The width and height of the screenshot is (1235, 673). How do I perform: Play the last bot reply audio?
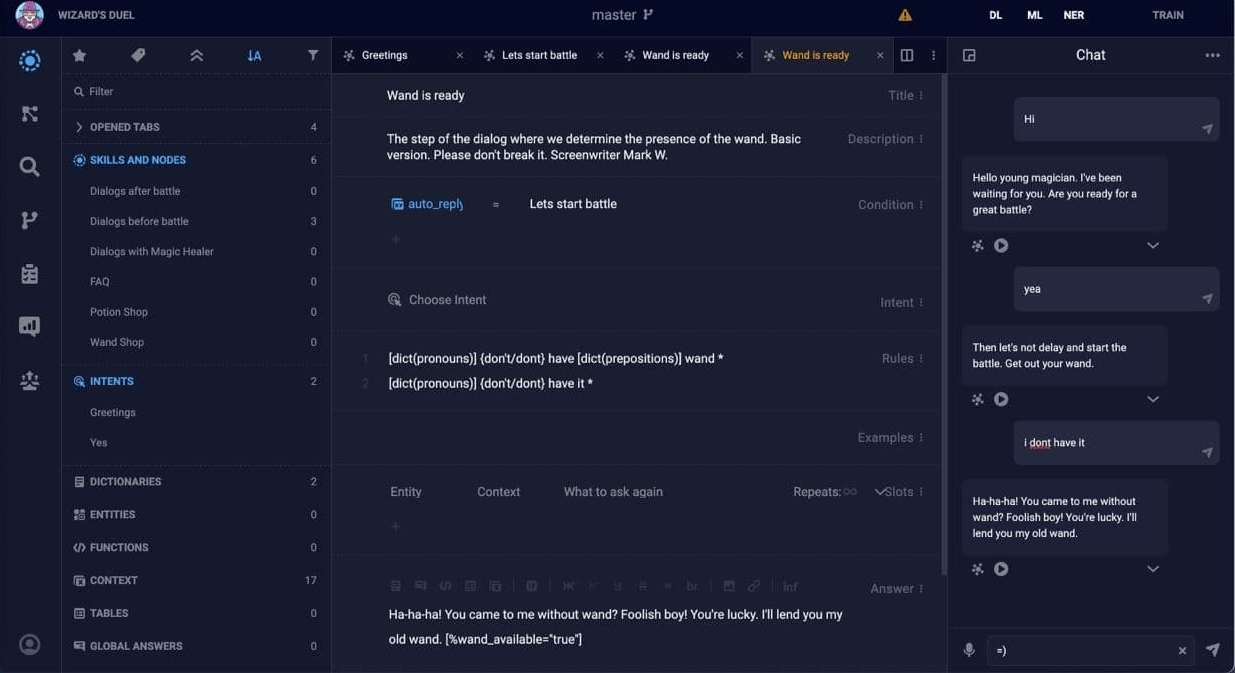[1001, 569]
